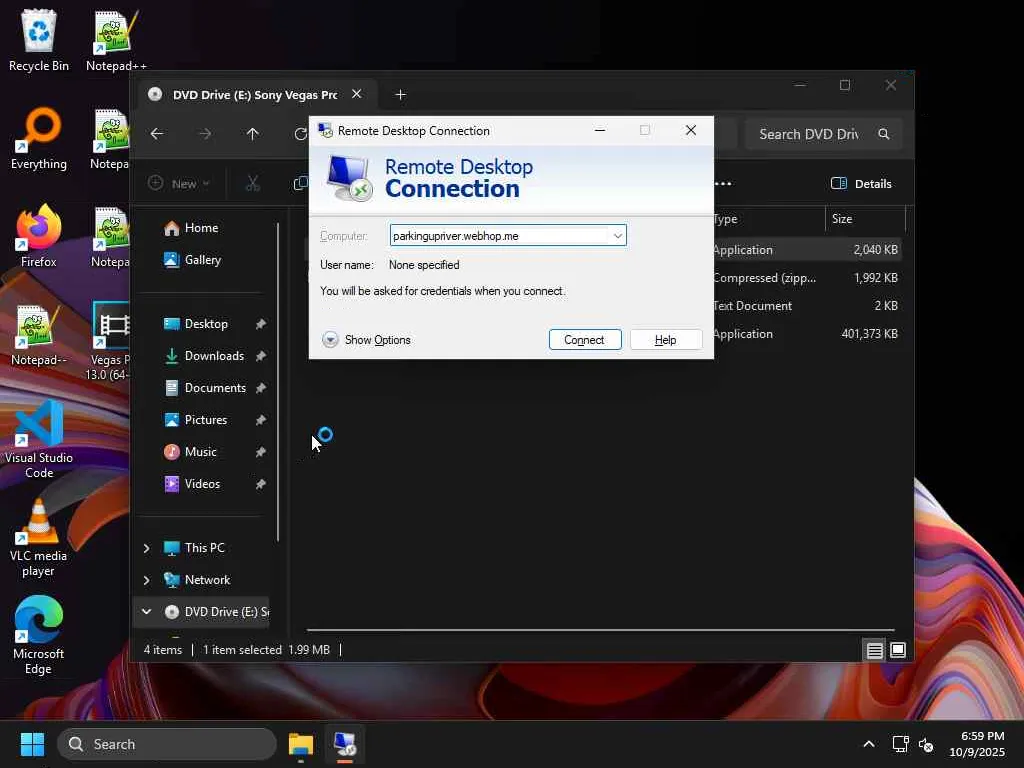Open pinned Downloads folder in sidebar

206,356
